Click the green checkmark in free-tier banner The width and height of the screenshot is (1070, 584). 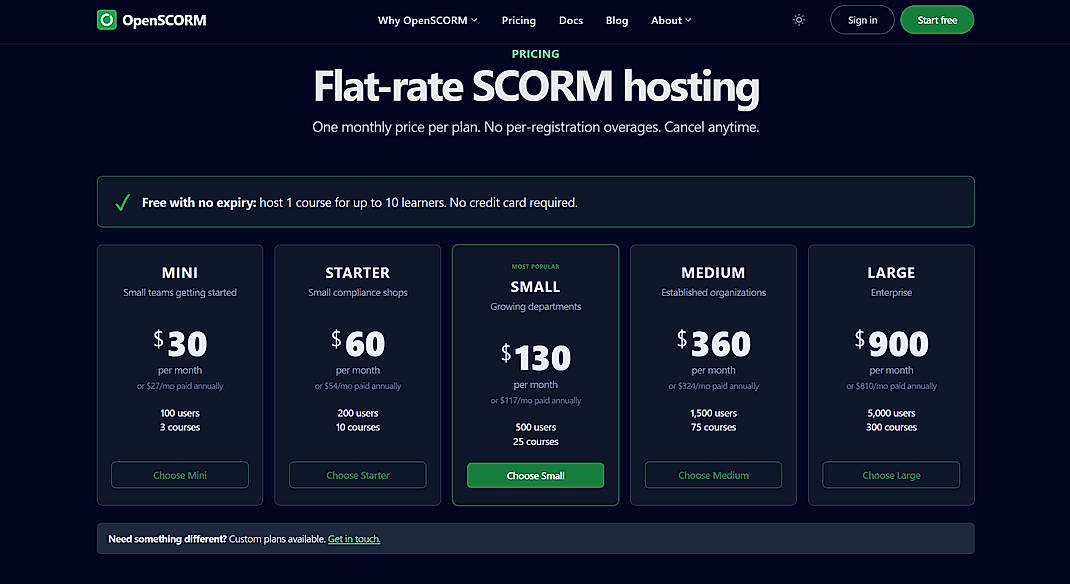click(123, 203)
